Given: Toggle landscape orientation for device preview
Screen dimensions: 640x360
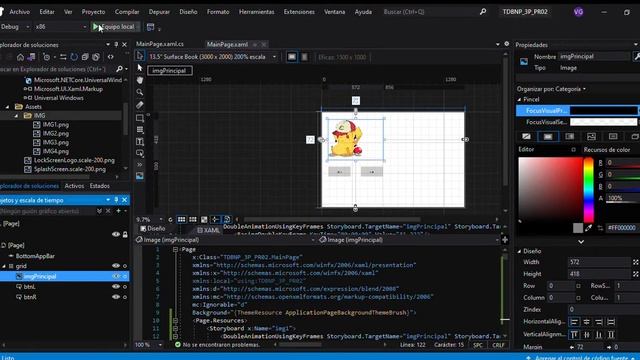Looking at the screenshot, I should pyautogui.click(x=292, y=57).
